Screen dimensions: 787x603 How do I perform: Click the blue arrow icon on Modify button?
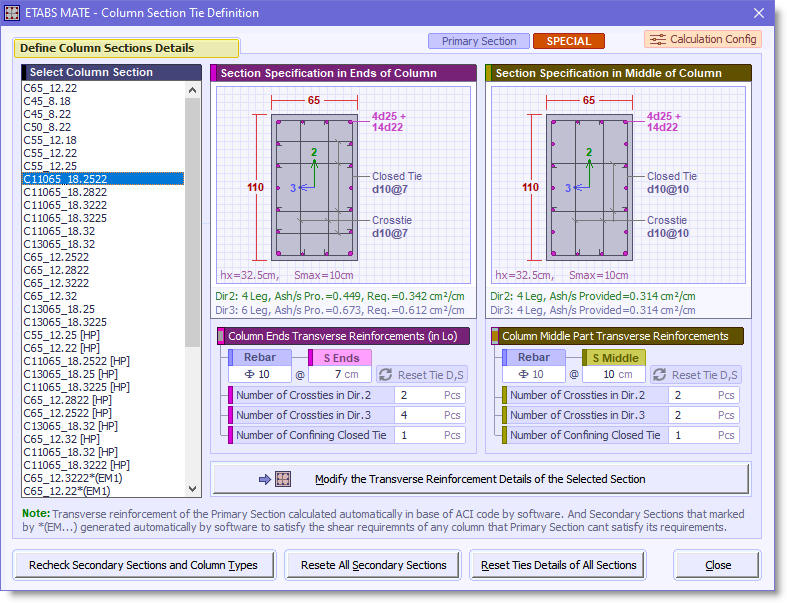coord(265,479)
